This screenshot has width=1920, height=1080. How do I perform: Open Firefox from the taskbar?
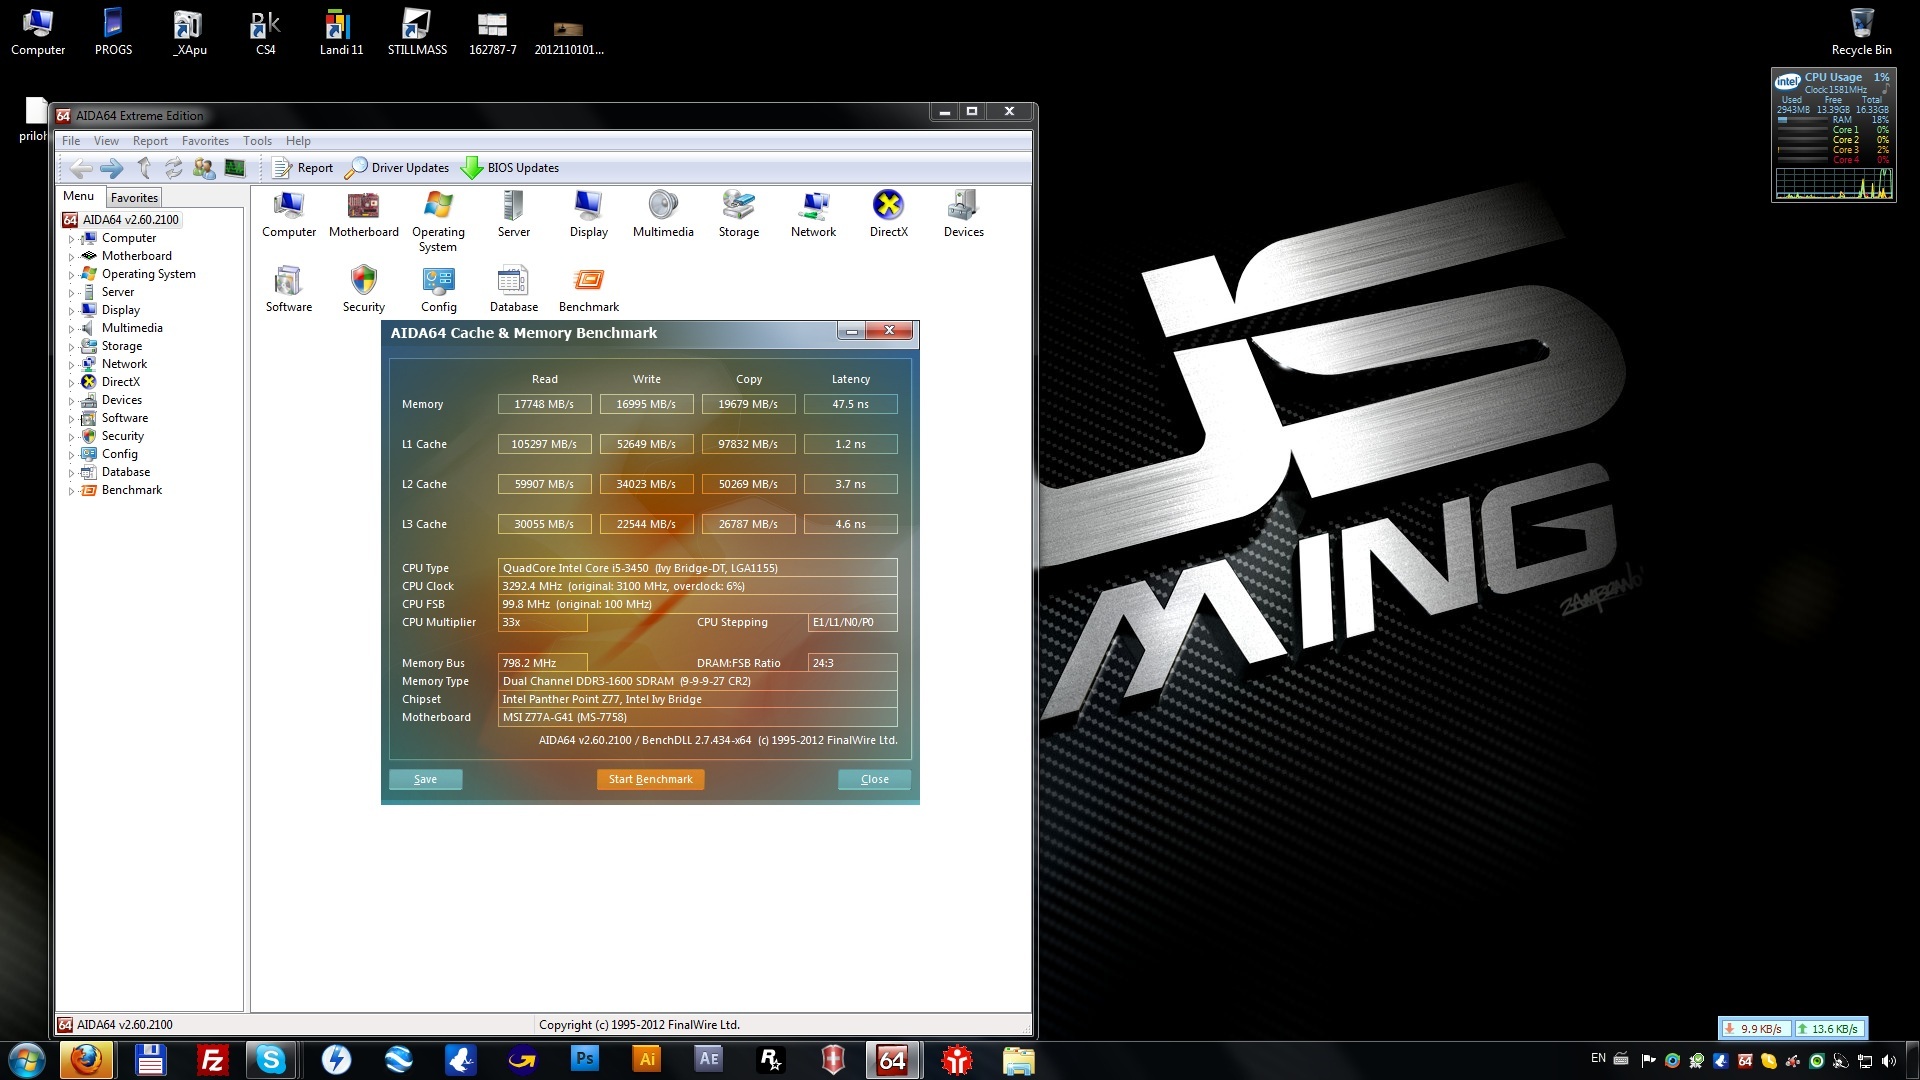point(86,1060)
